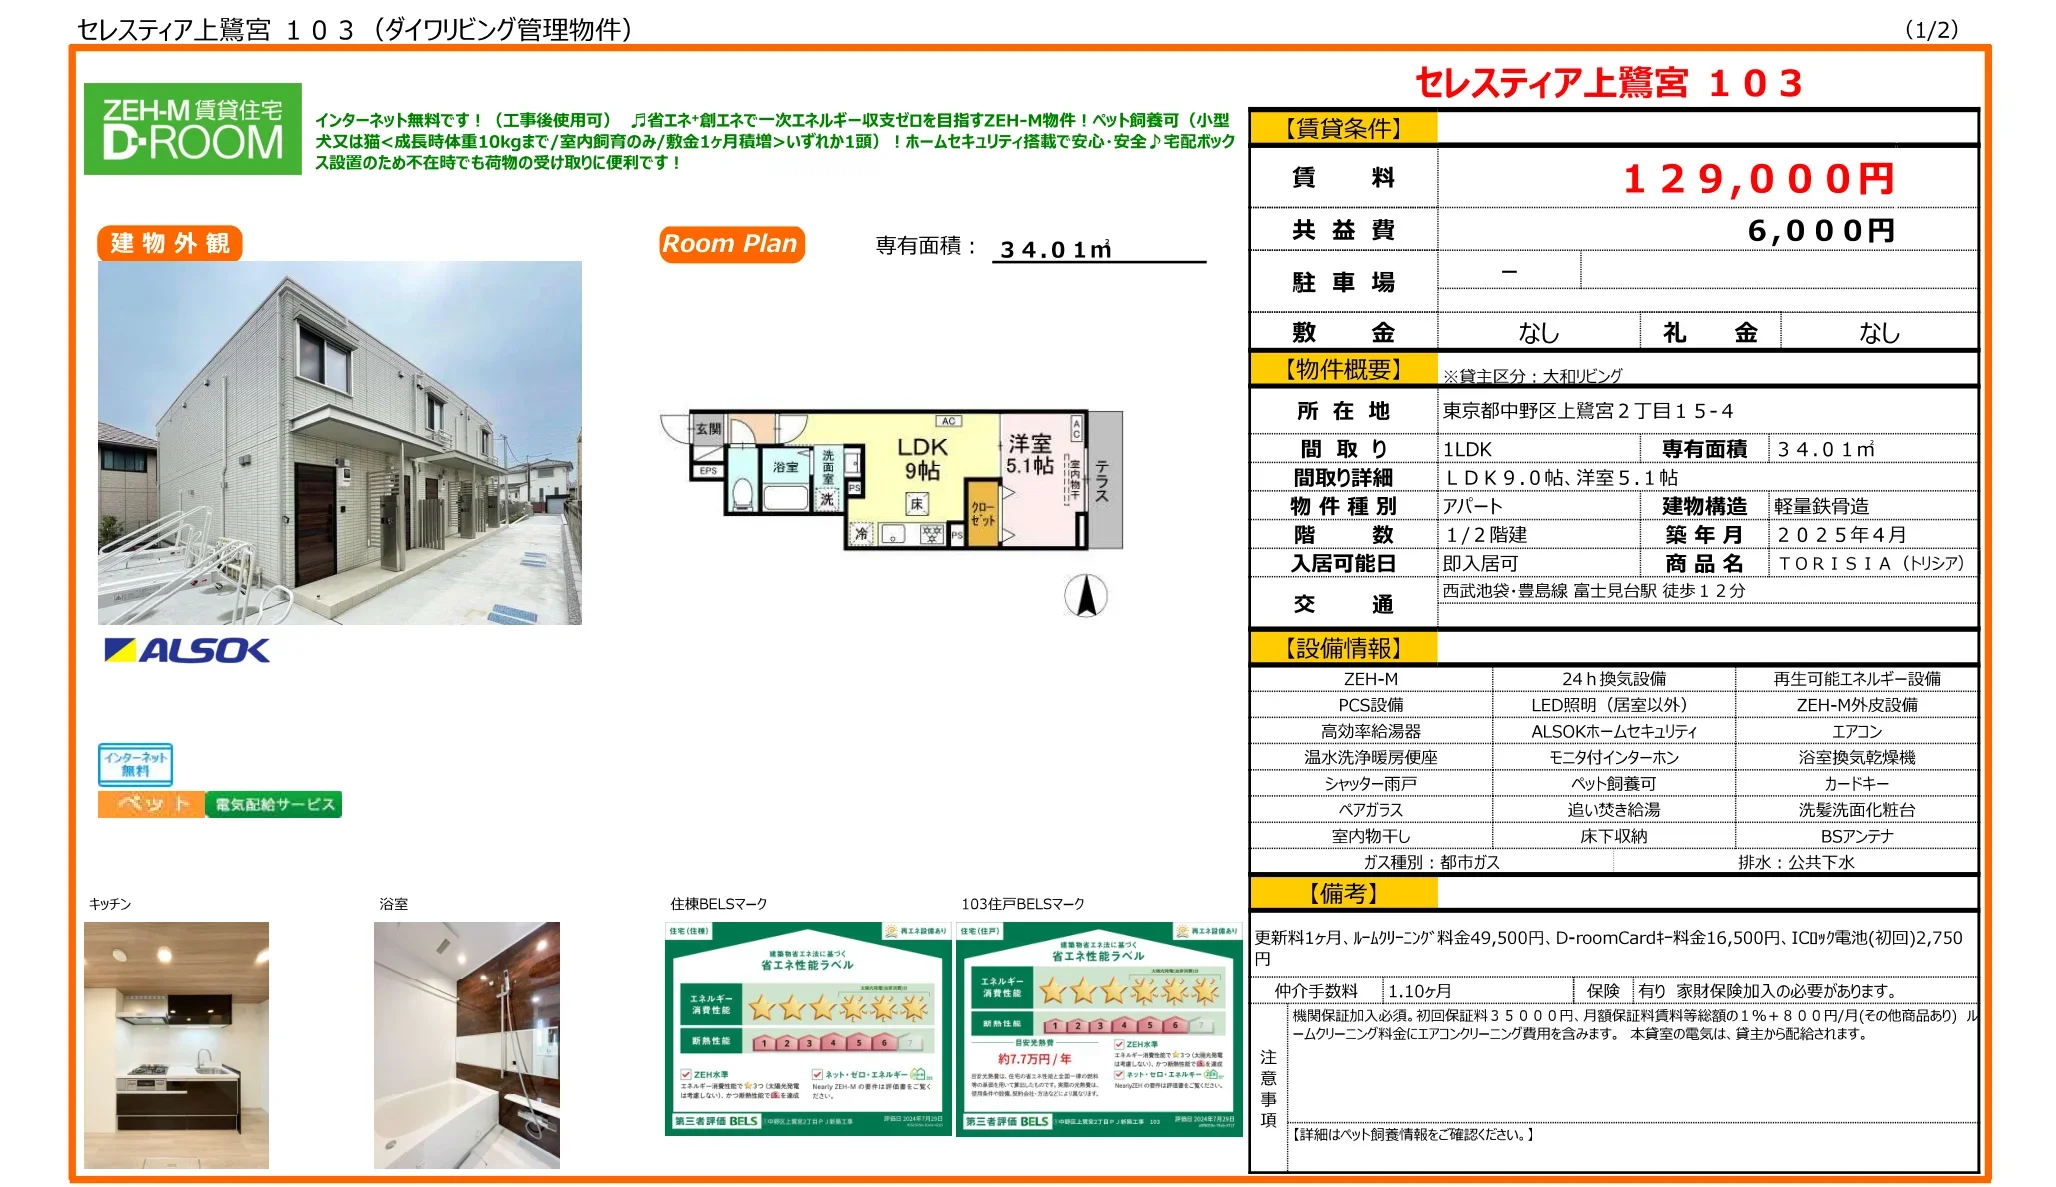
Task: Click the 設備情報 section header
Action: (x=1343, y=648)
